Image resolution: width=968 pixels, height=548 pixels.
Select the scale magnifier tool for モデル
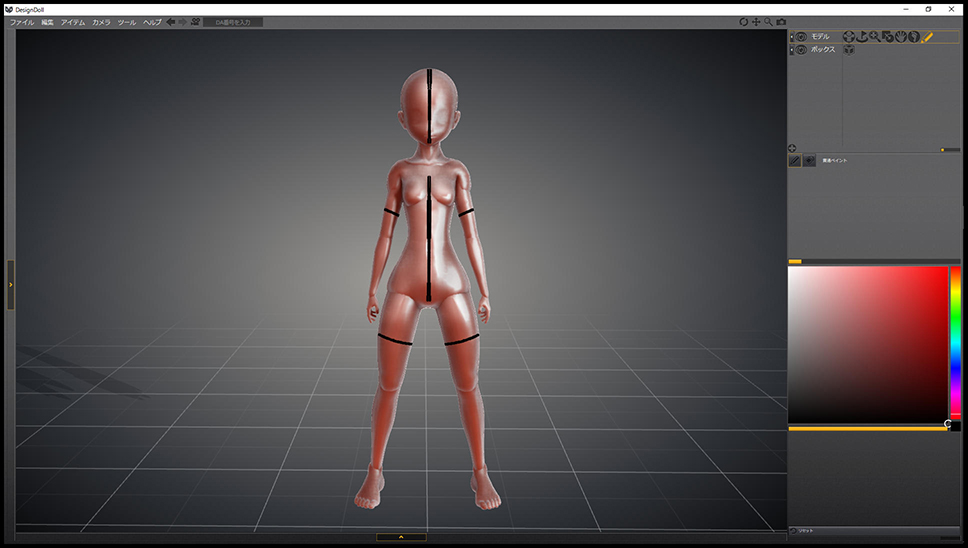(875, 37)
